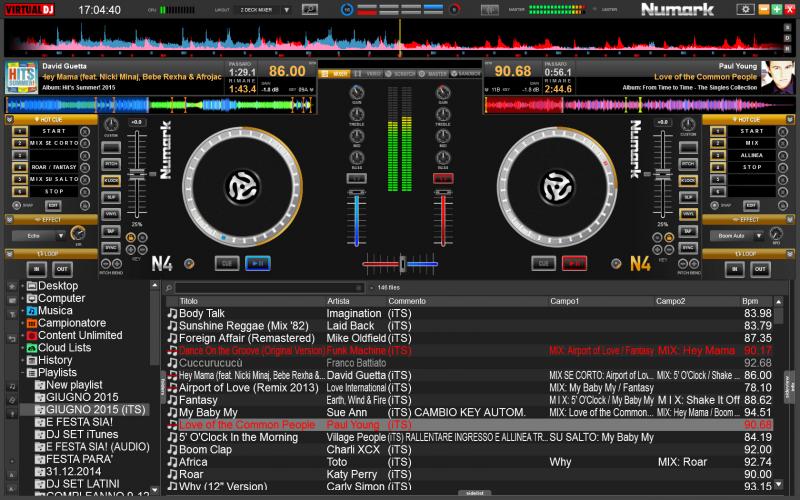Click the left deck SYNC button
Screen dimensions: 800x500
(x=111, y=246)
